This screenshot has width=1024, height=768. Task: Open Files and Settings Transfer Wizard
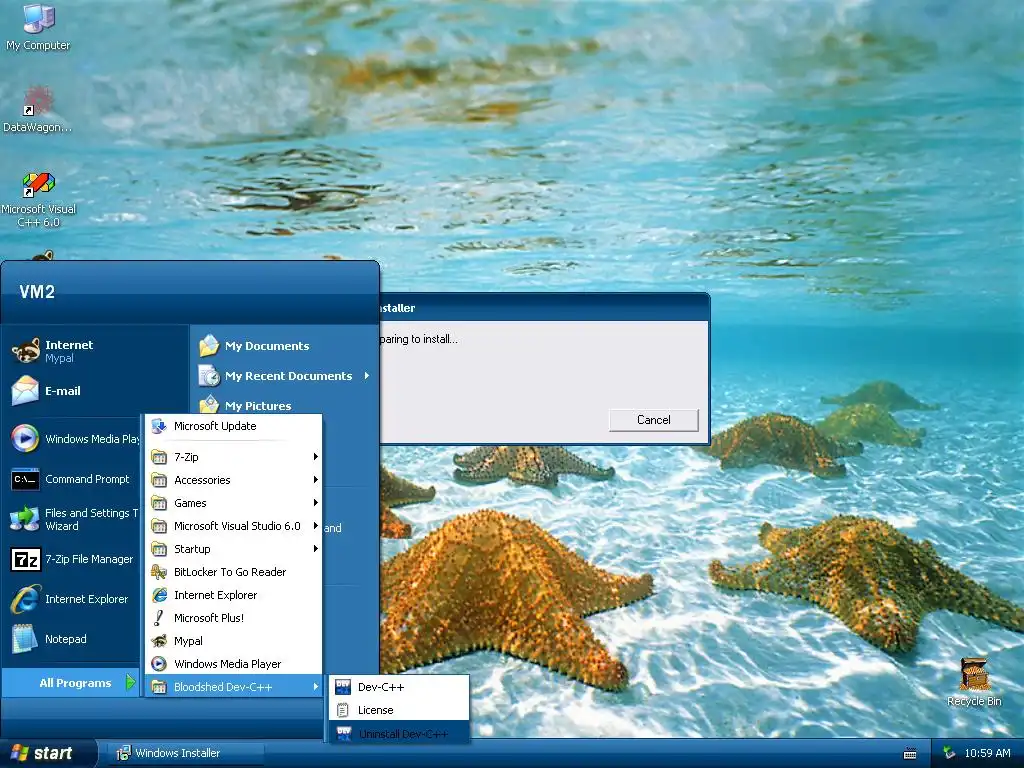(x=74, y=519)
